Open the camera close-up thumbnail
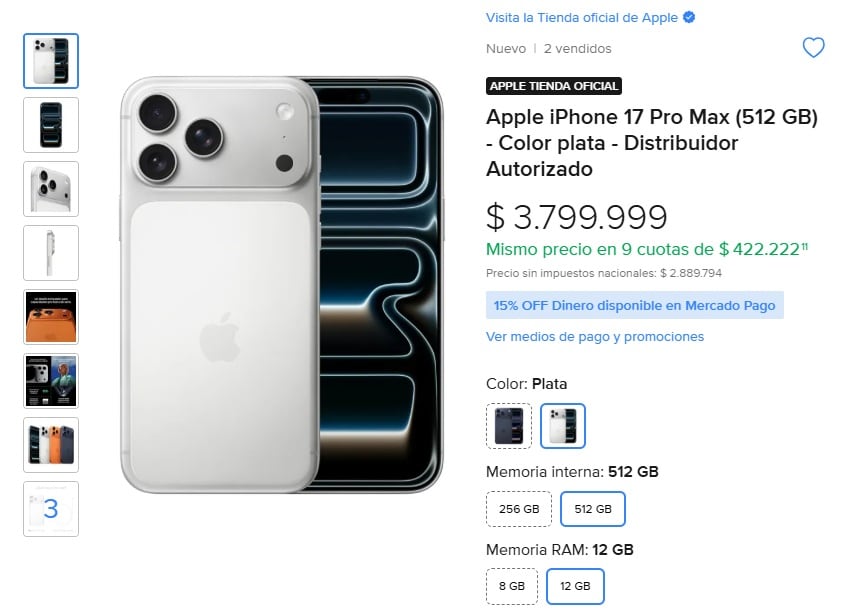 tap(50, 189)
